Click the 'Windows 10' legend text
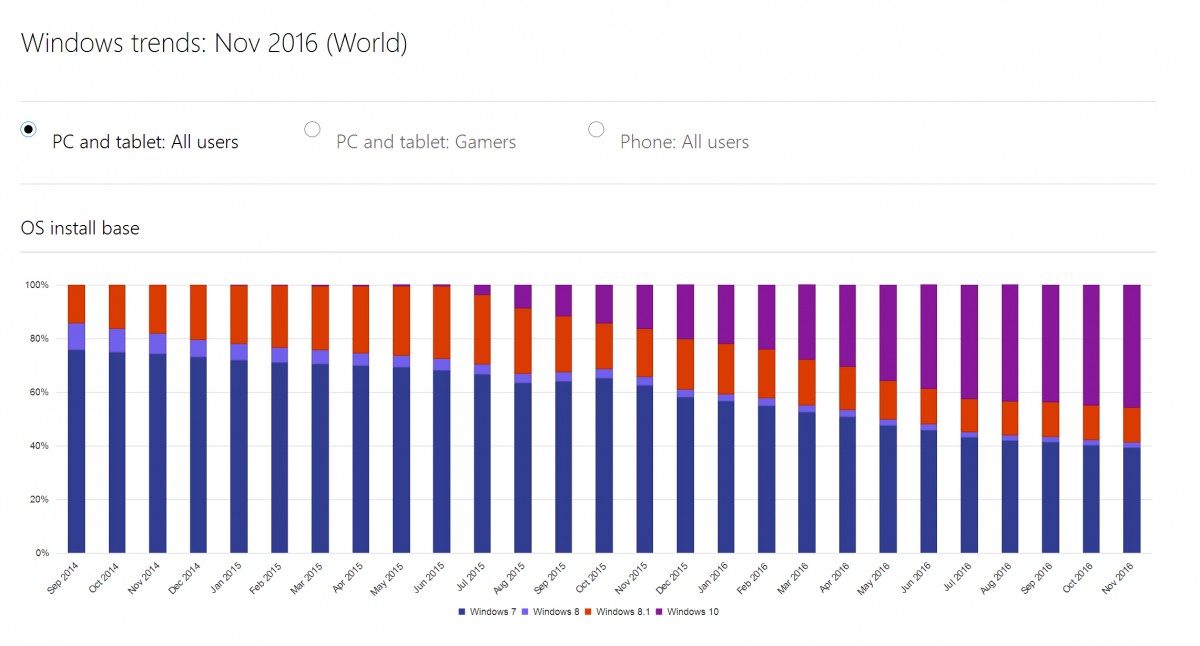 (693, 611)
